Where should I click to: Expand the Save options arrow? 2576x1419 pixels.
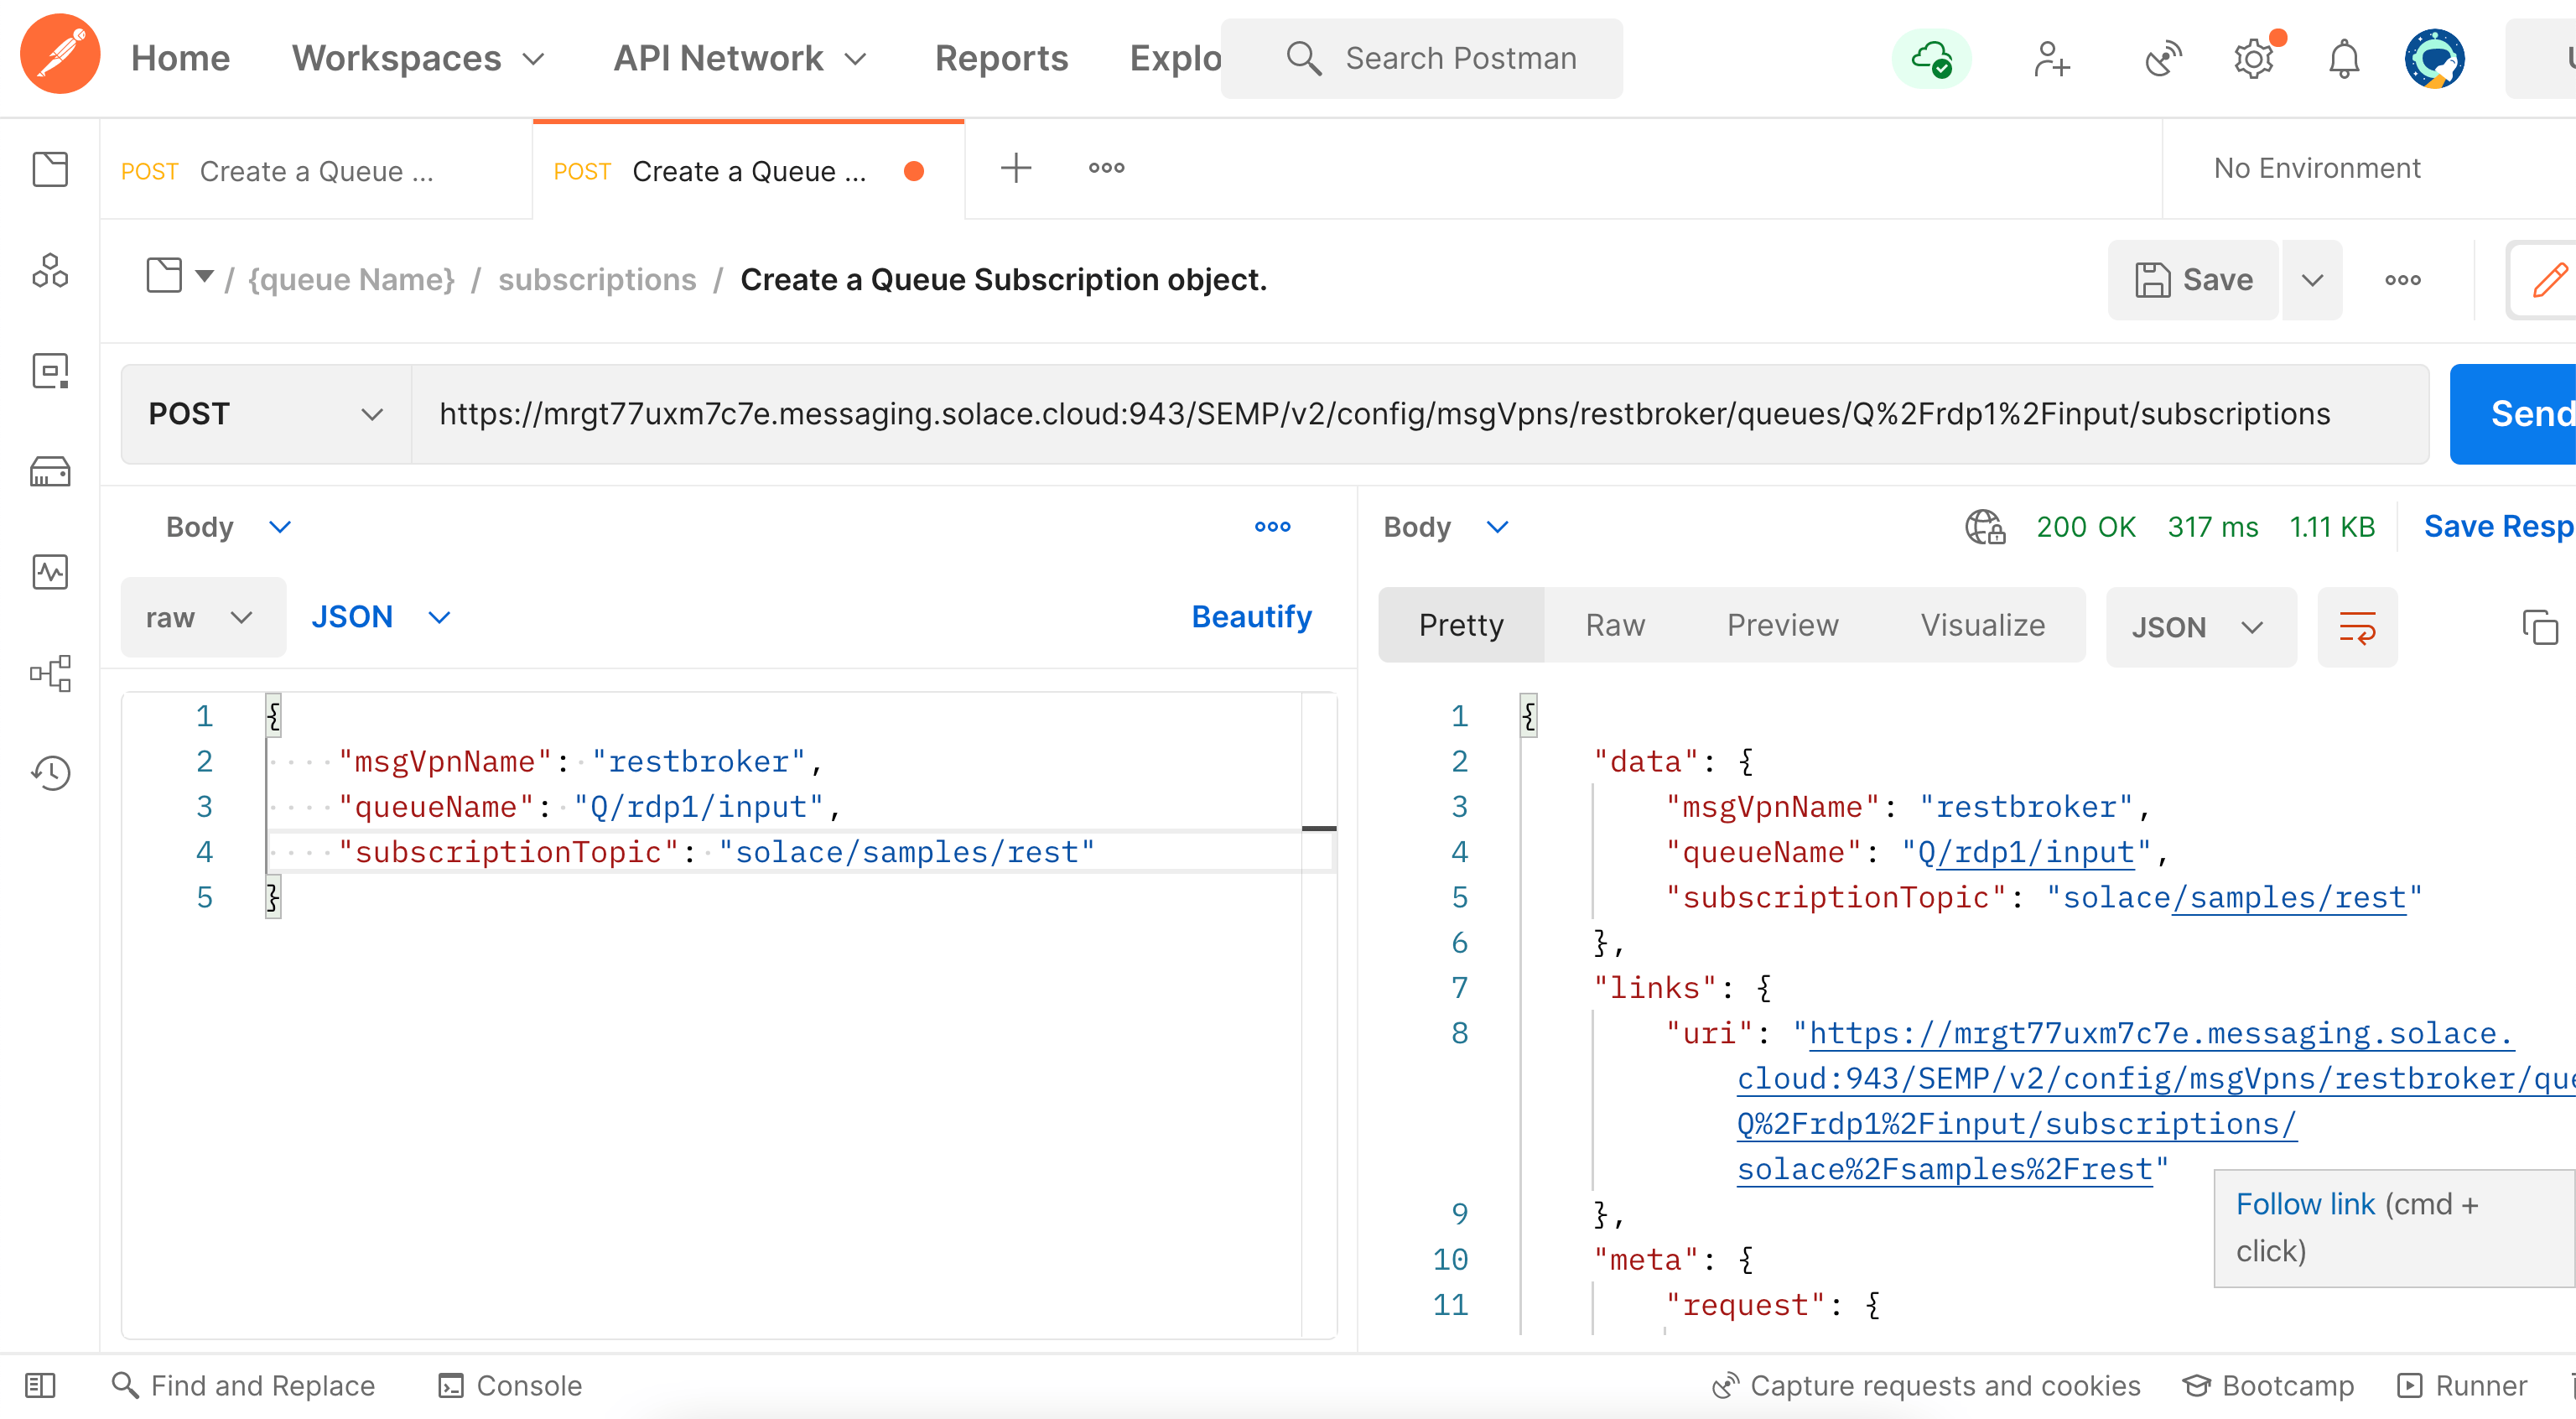(2311, 280)
